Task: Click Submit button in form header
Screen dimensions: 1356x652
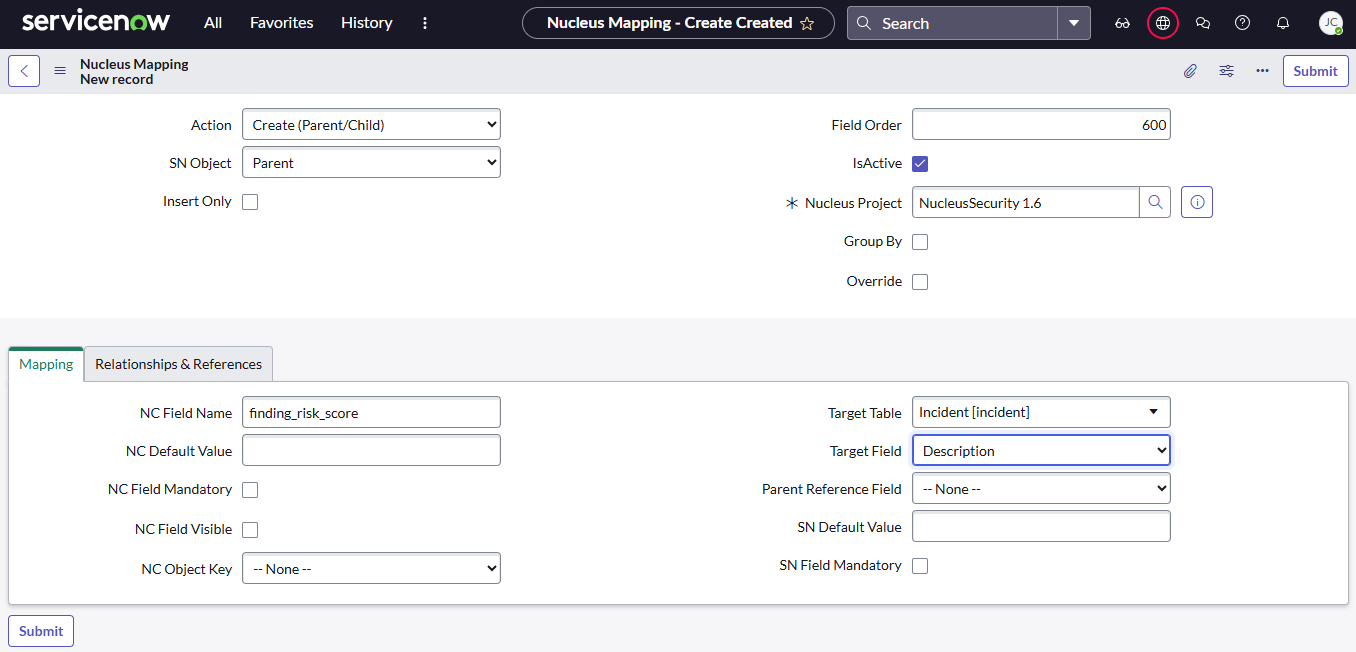Action: (x=1315, y=71)
